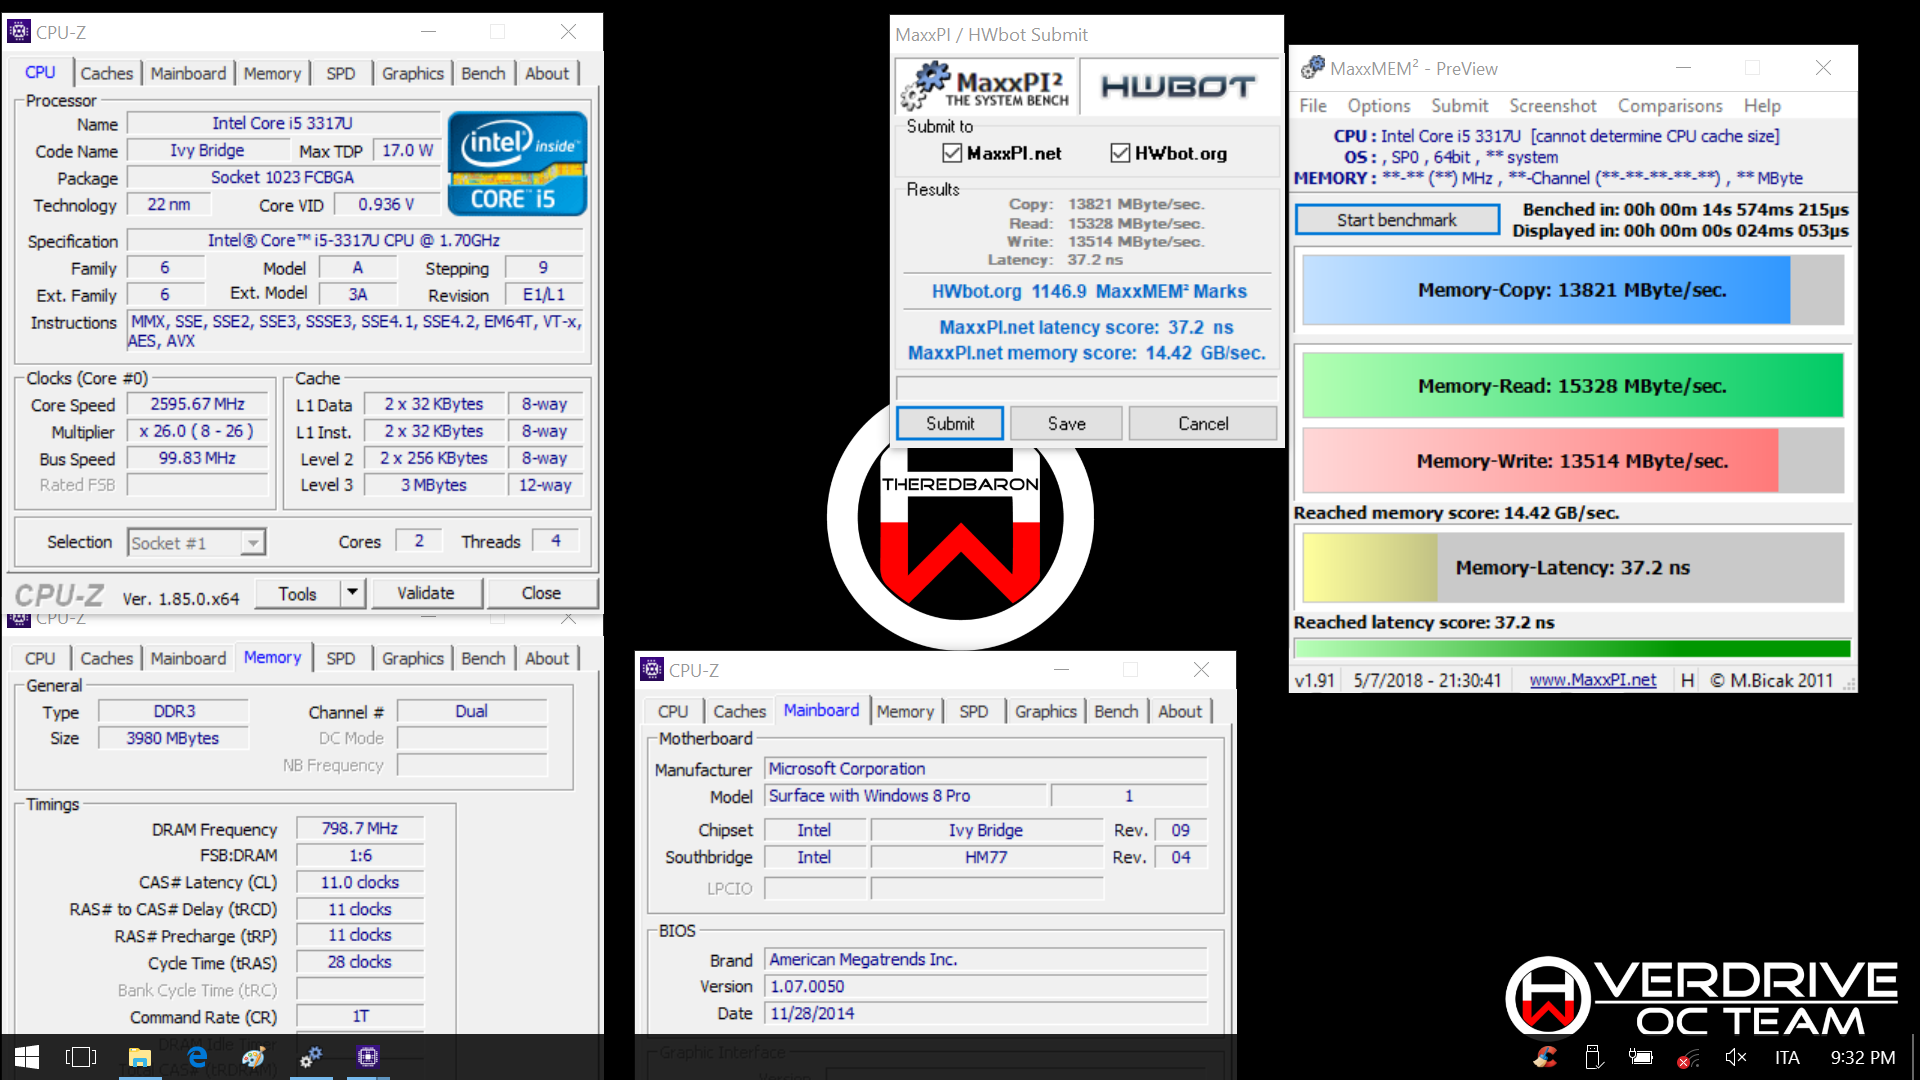Open About tab in Mainboard CPU-Z window
Screen dimensions: 1920x1080
pos(1180,711)
